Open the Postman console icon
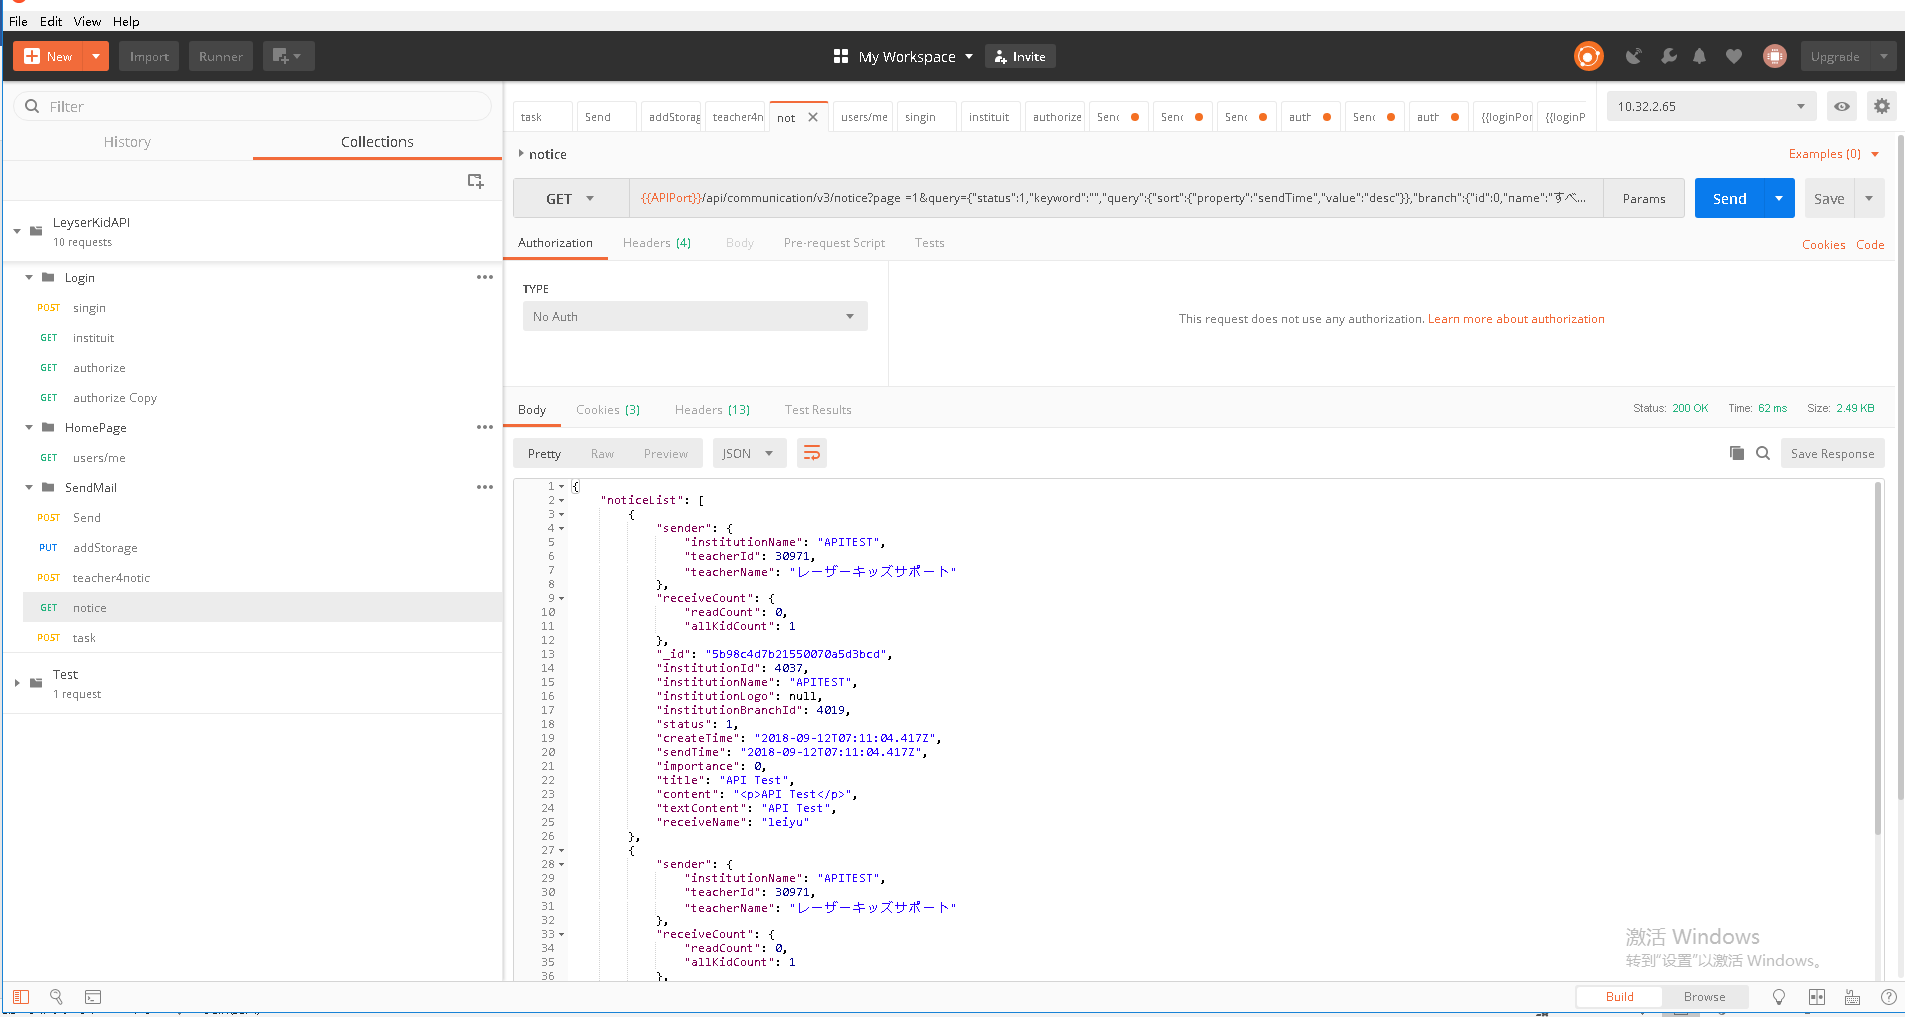The height and width of the screenshot is (1017, 1905). 93,997
